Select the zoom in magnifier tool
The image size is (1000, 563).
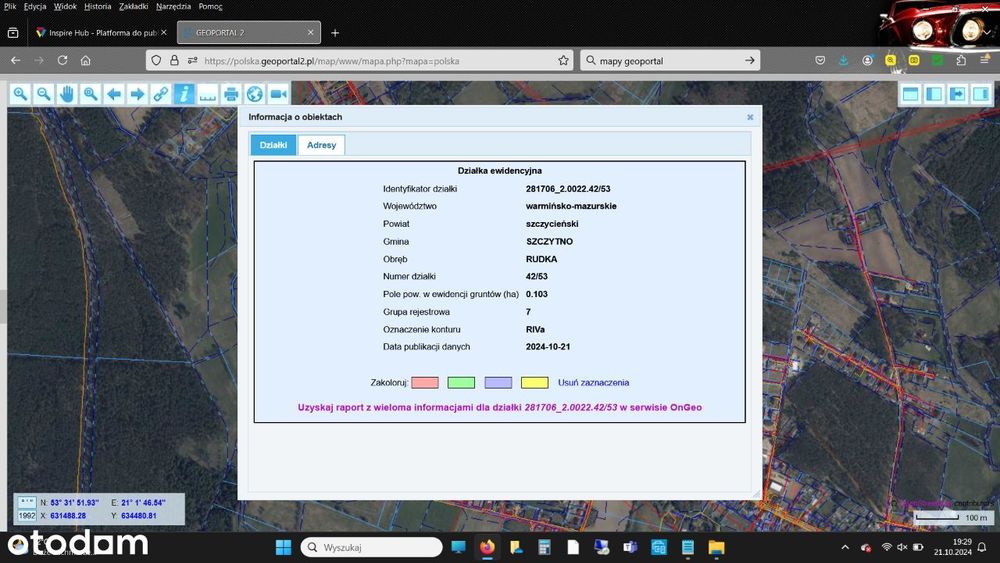pyautogui.click(x=20, y=94)
